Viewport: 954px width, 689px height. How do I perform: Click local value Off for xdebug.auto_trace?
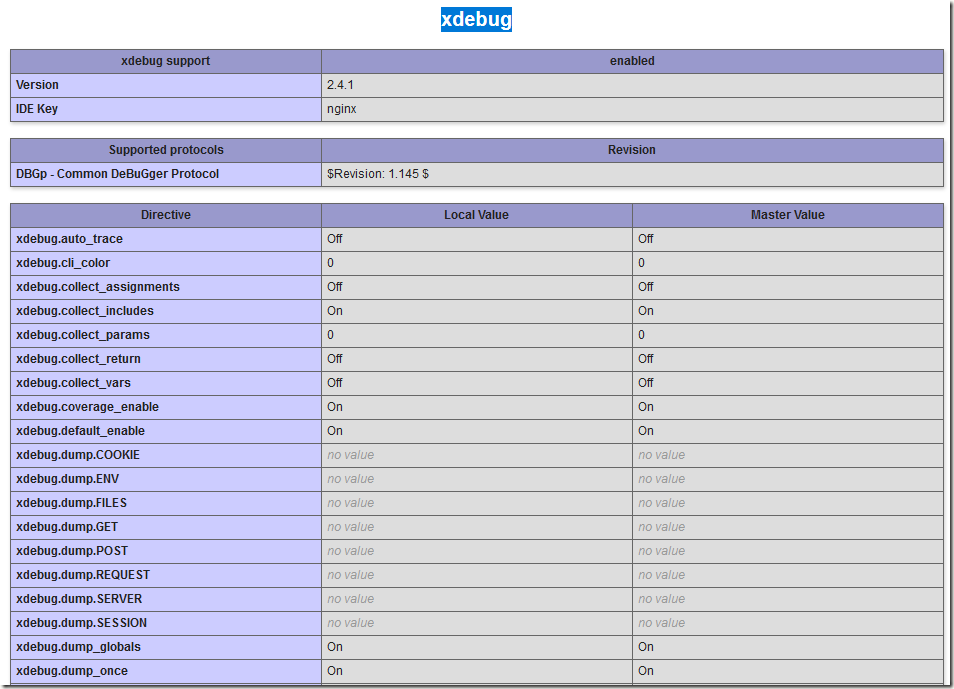click(335, 239)
